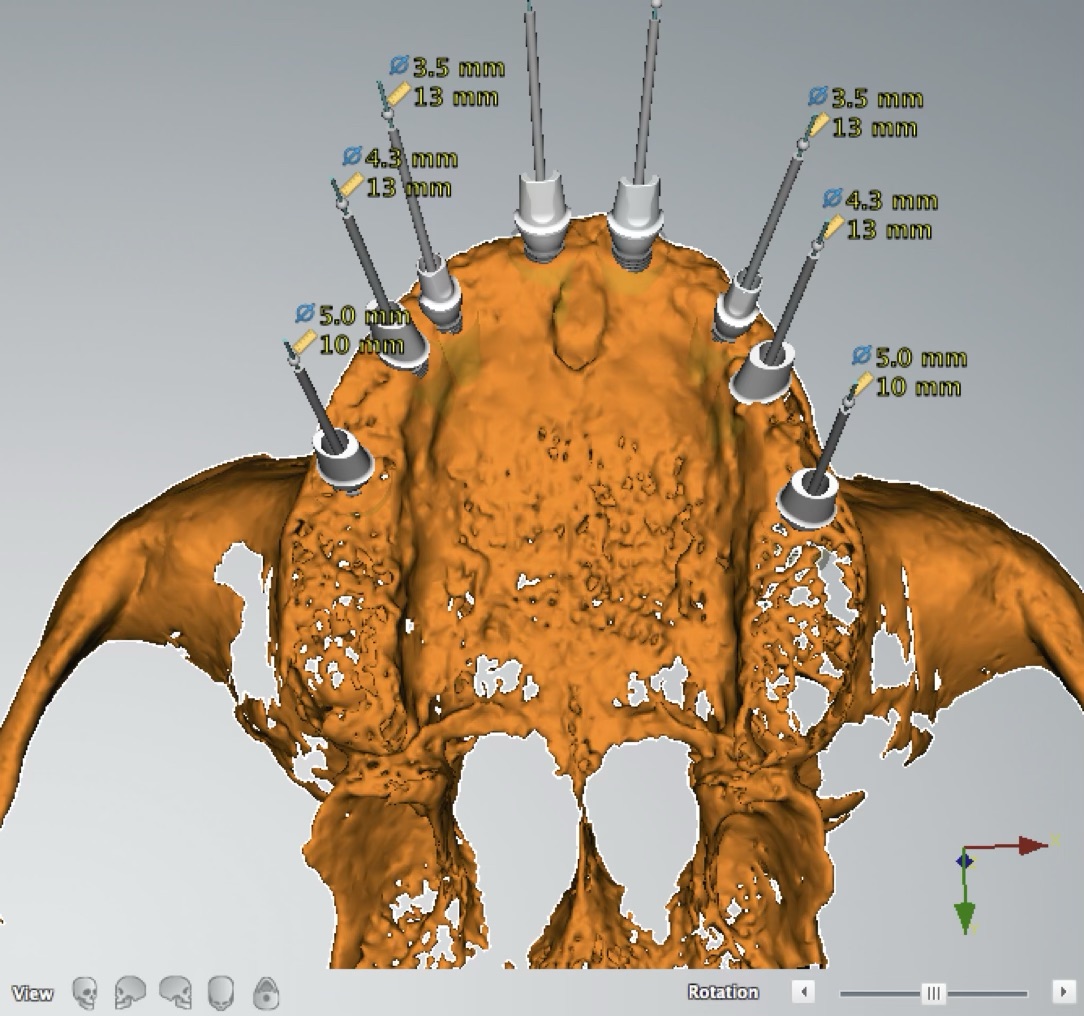Switch to frontal skull view

(x=86, y=993)
